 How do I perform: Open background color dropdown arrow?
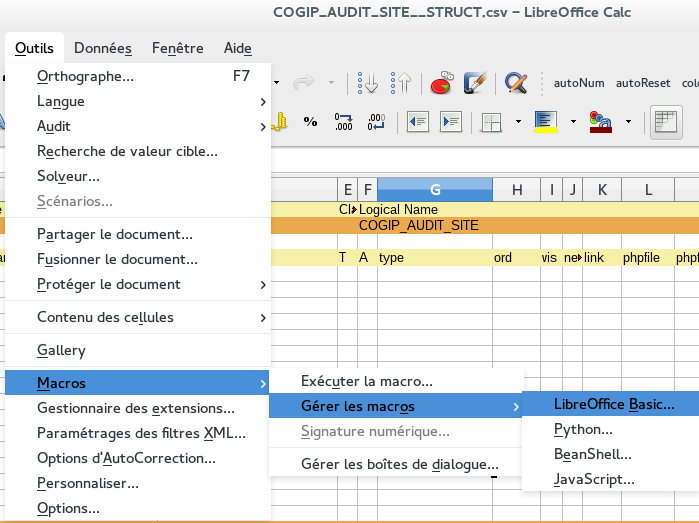tap(573, 121)
